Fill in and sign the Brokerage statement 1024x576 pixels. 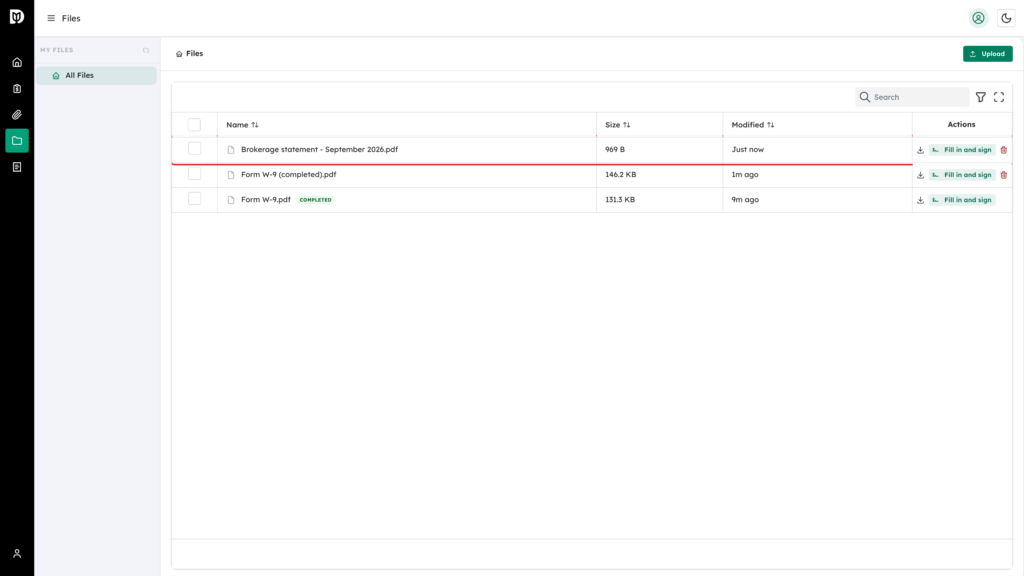[x=962, y=150]
